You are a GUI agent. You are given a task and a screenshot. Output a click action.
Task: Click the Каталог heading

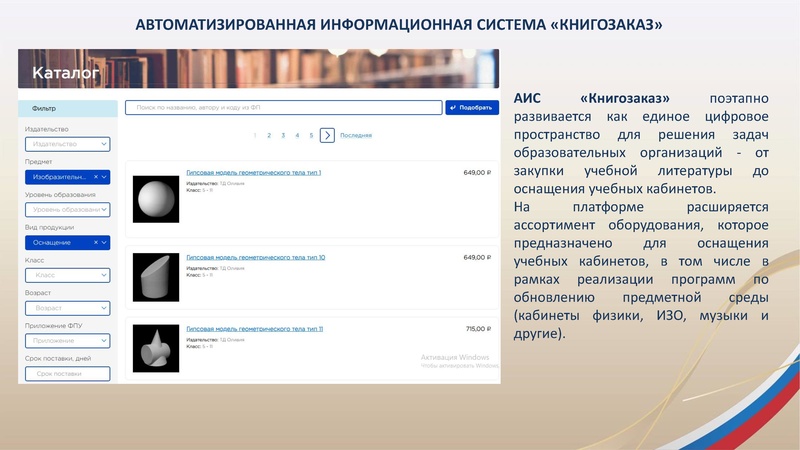pyautogui.click(x=66, y=72)
